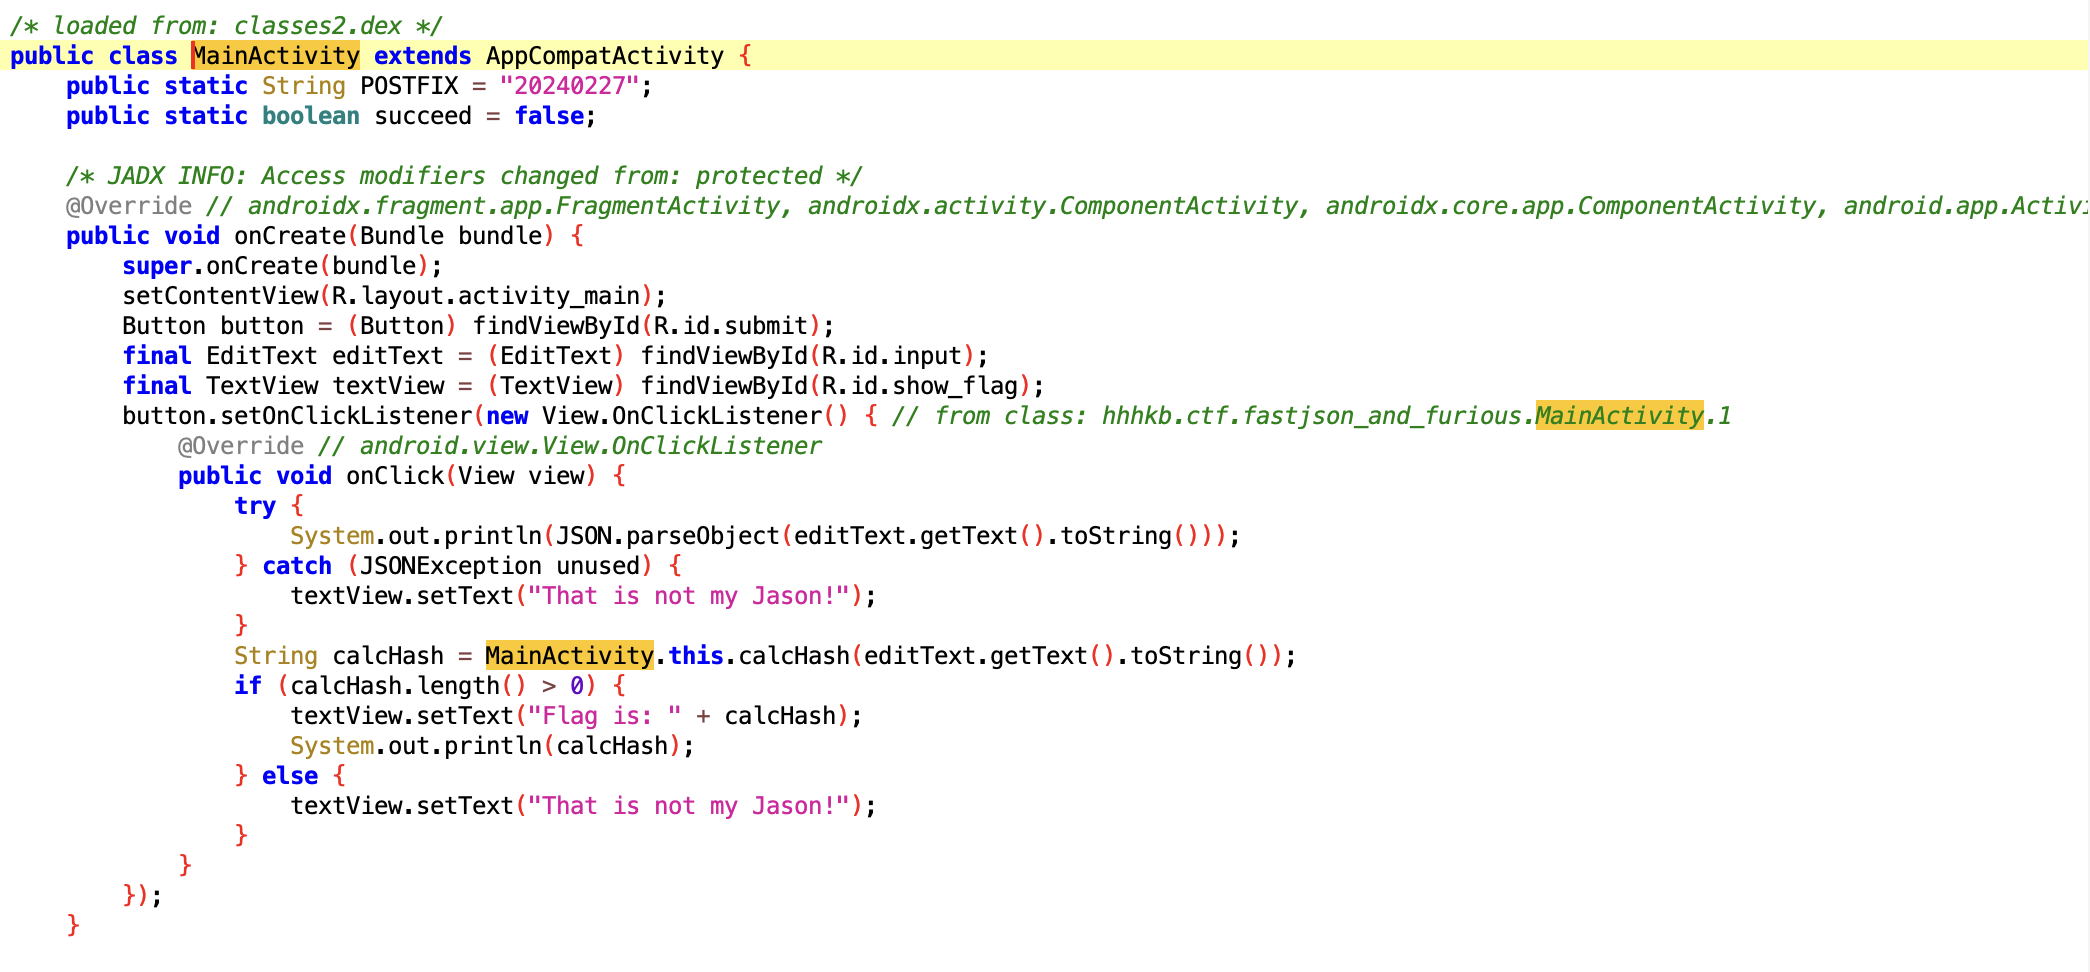Select onCreate in the method declaration line
Screen dimensions: 2090x972
click(x=290, y=236)
